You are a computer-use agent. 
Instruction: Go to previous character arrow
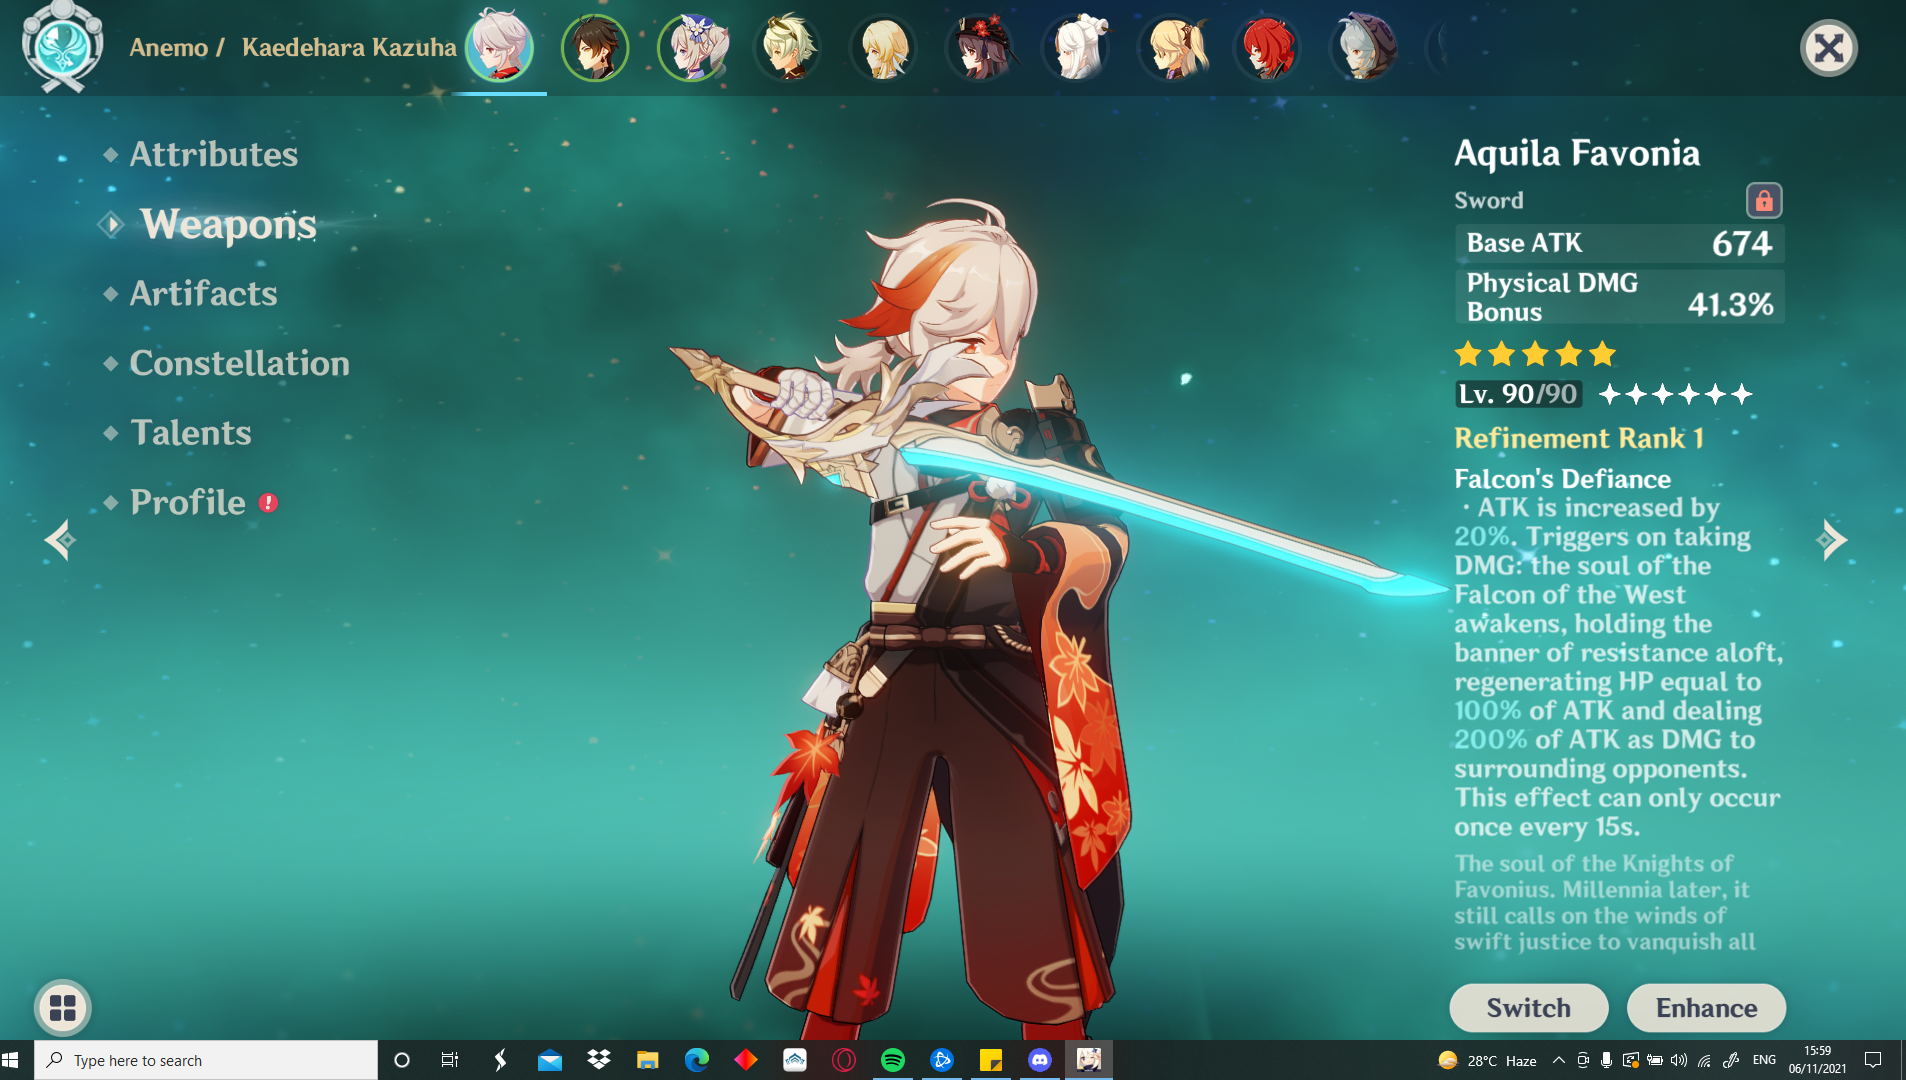coord(60,540)
